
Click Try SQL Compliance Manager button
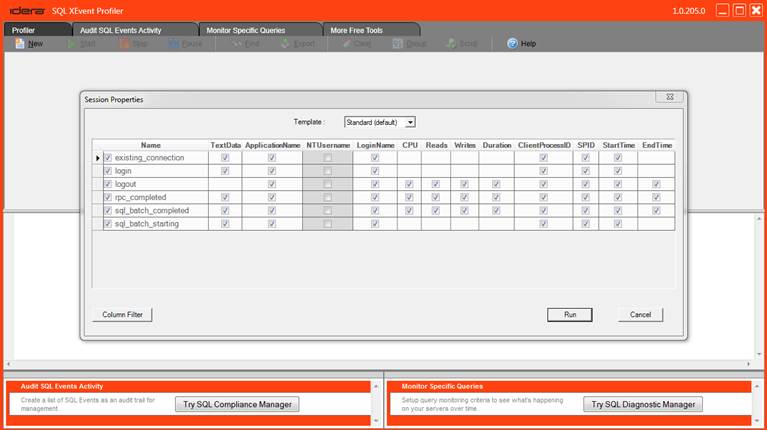(x=237, y=404)
